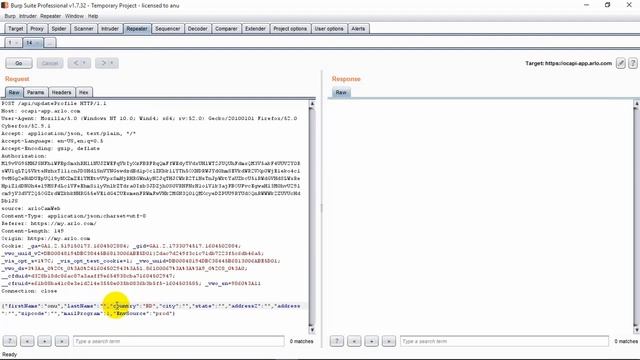Image resolution: width=640 pixels, height=360 pixels.
Task: Open the Alerts tab
Action: tap(358, 29)
